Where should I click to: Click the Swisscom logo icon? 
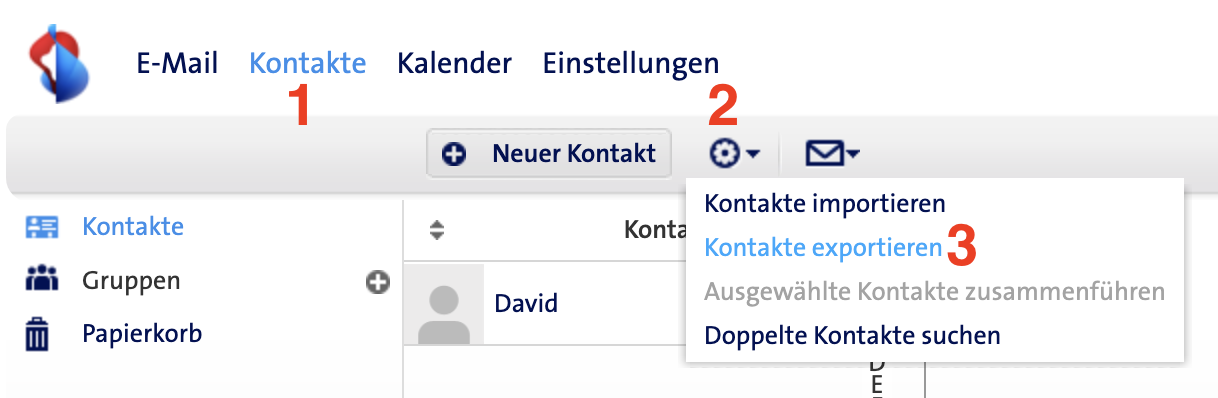click(59, 64)
